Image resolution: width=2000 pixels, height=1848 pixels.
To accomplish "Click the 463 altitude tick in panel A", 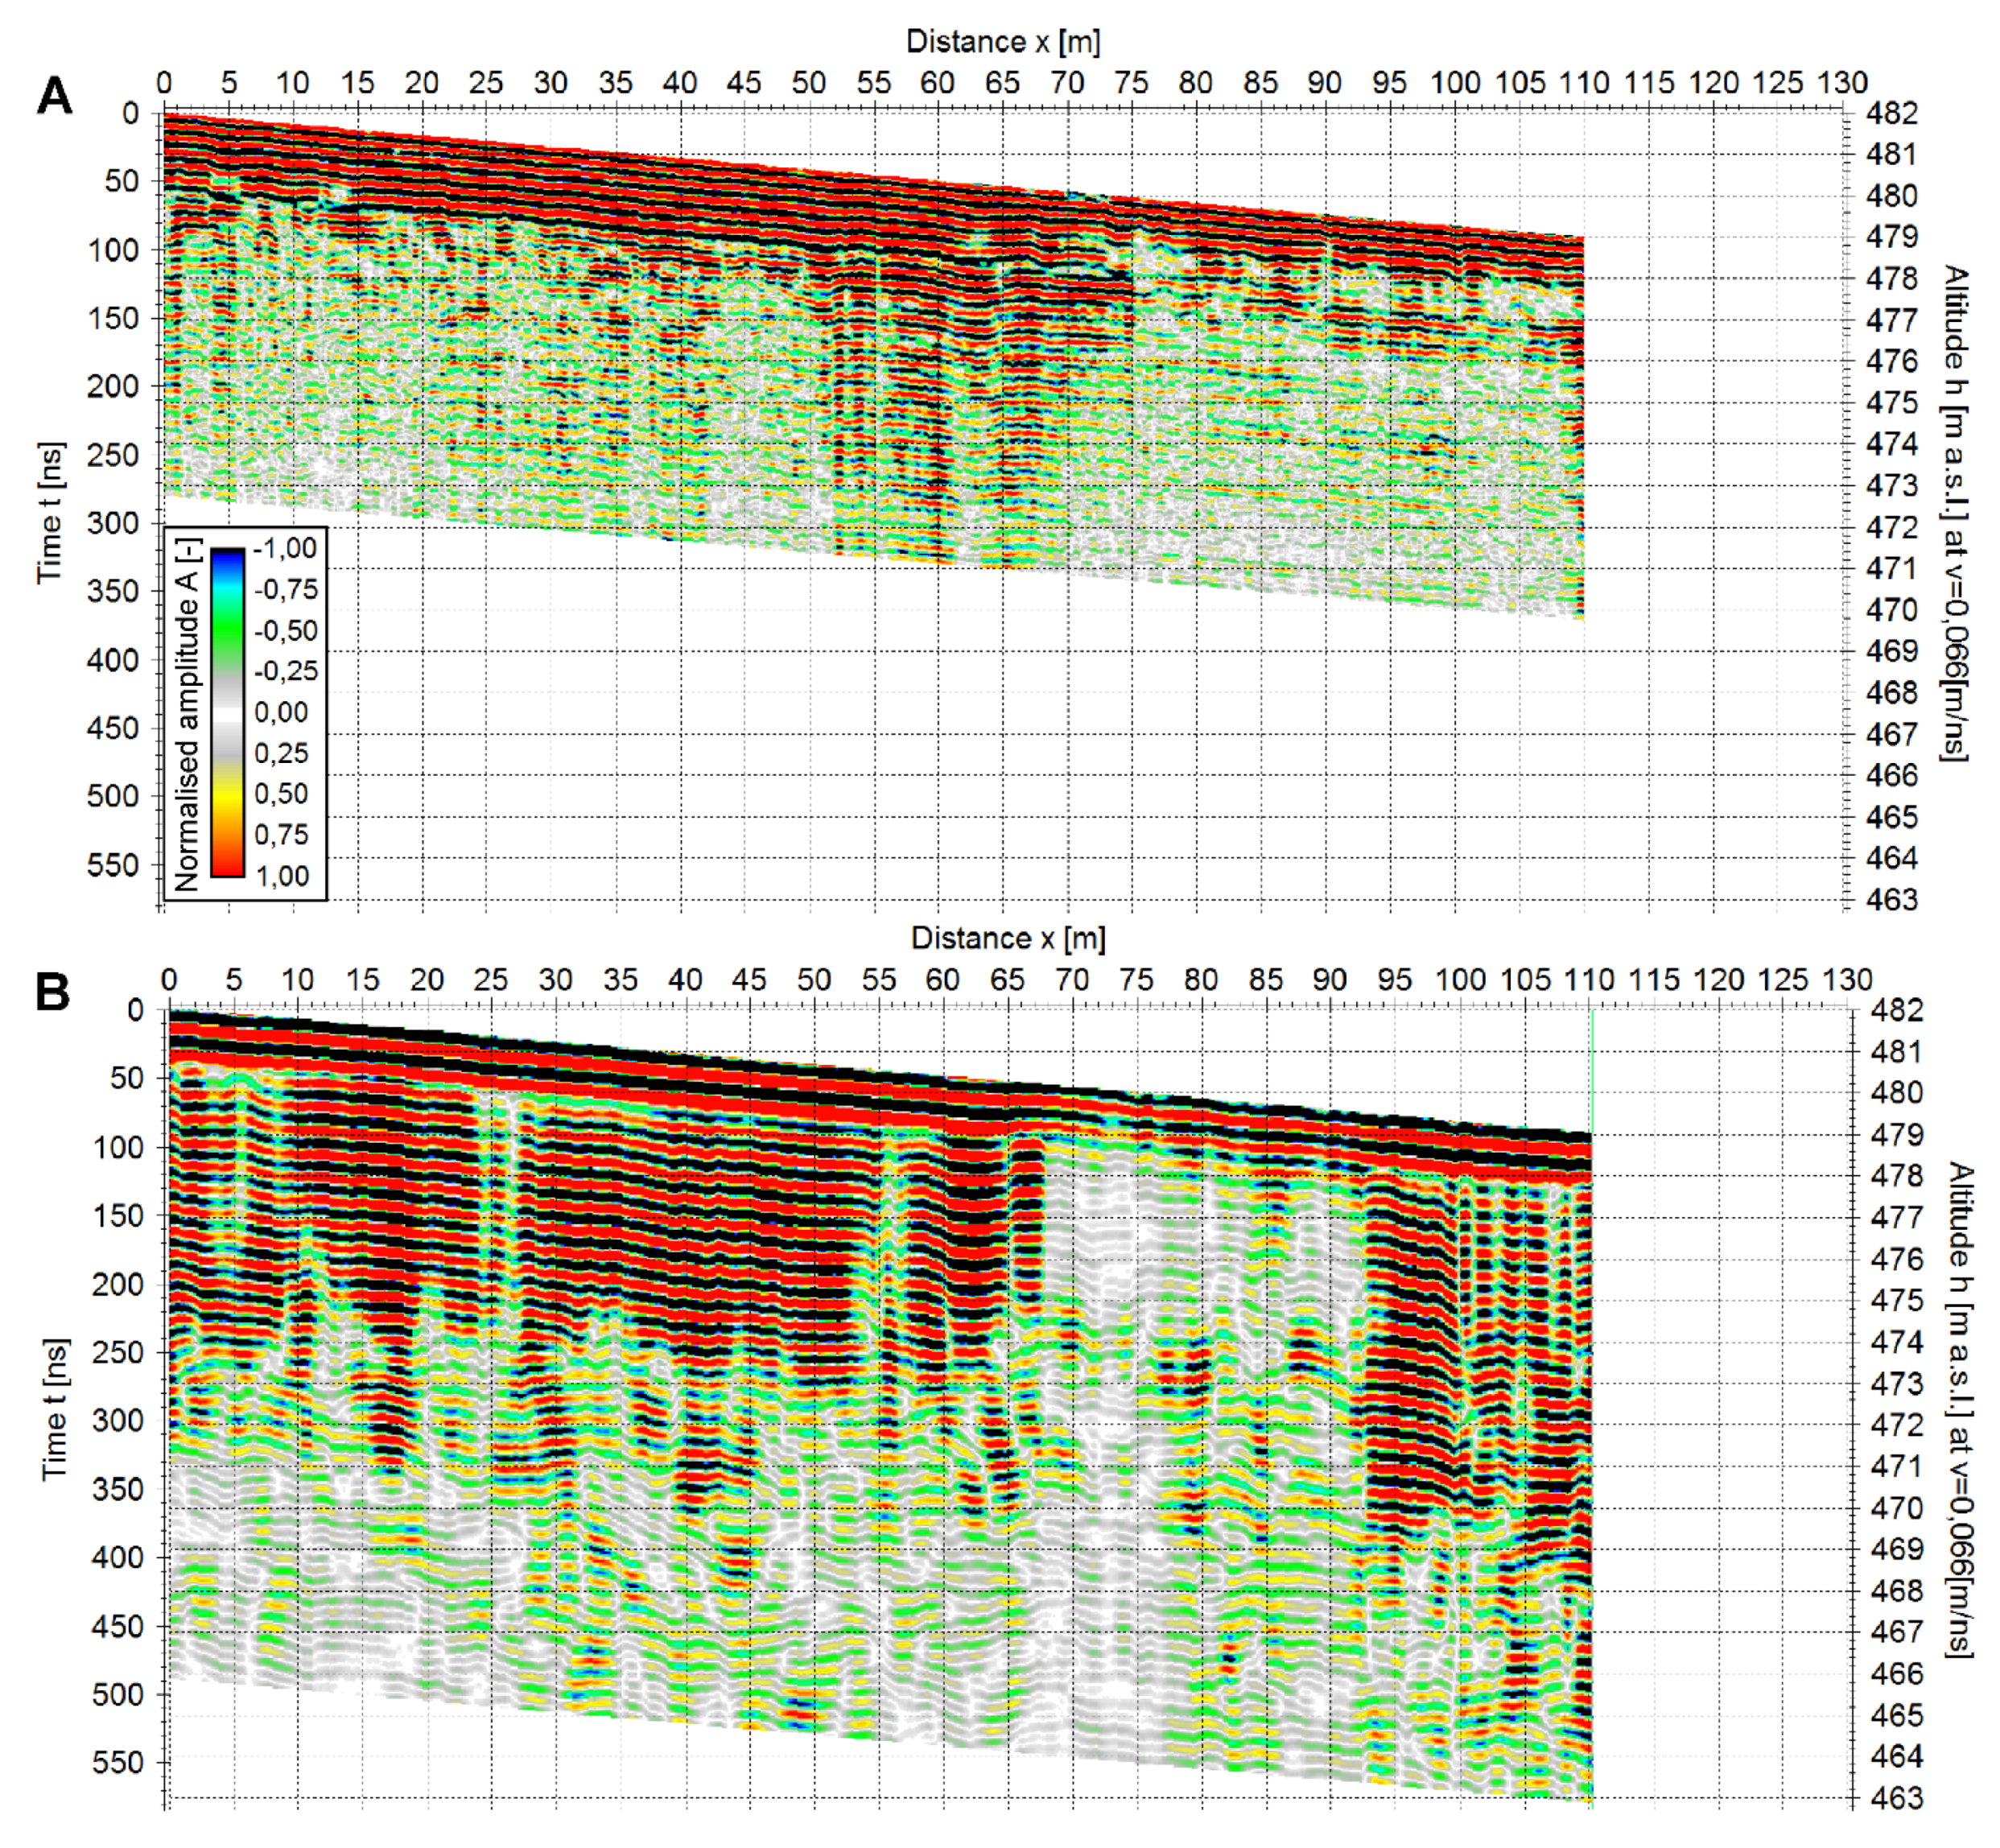I will click(x=1892, y=899).
